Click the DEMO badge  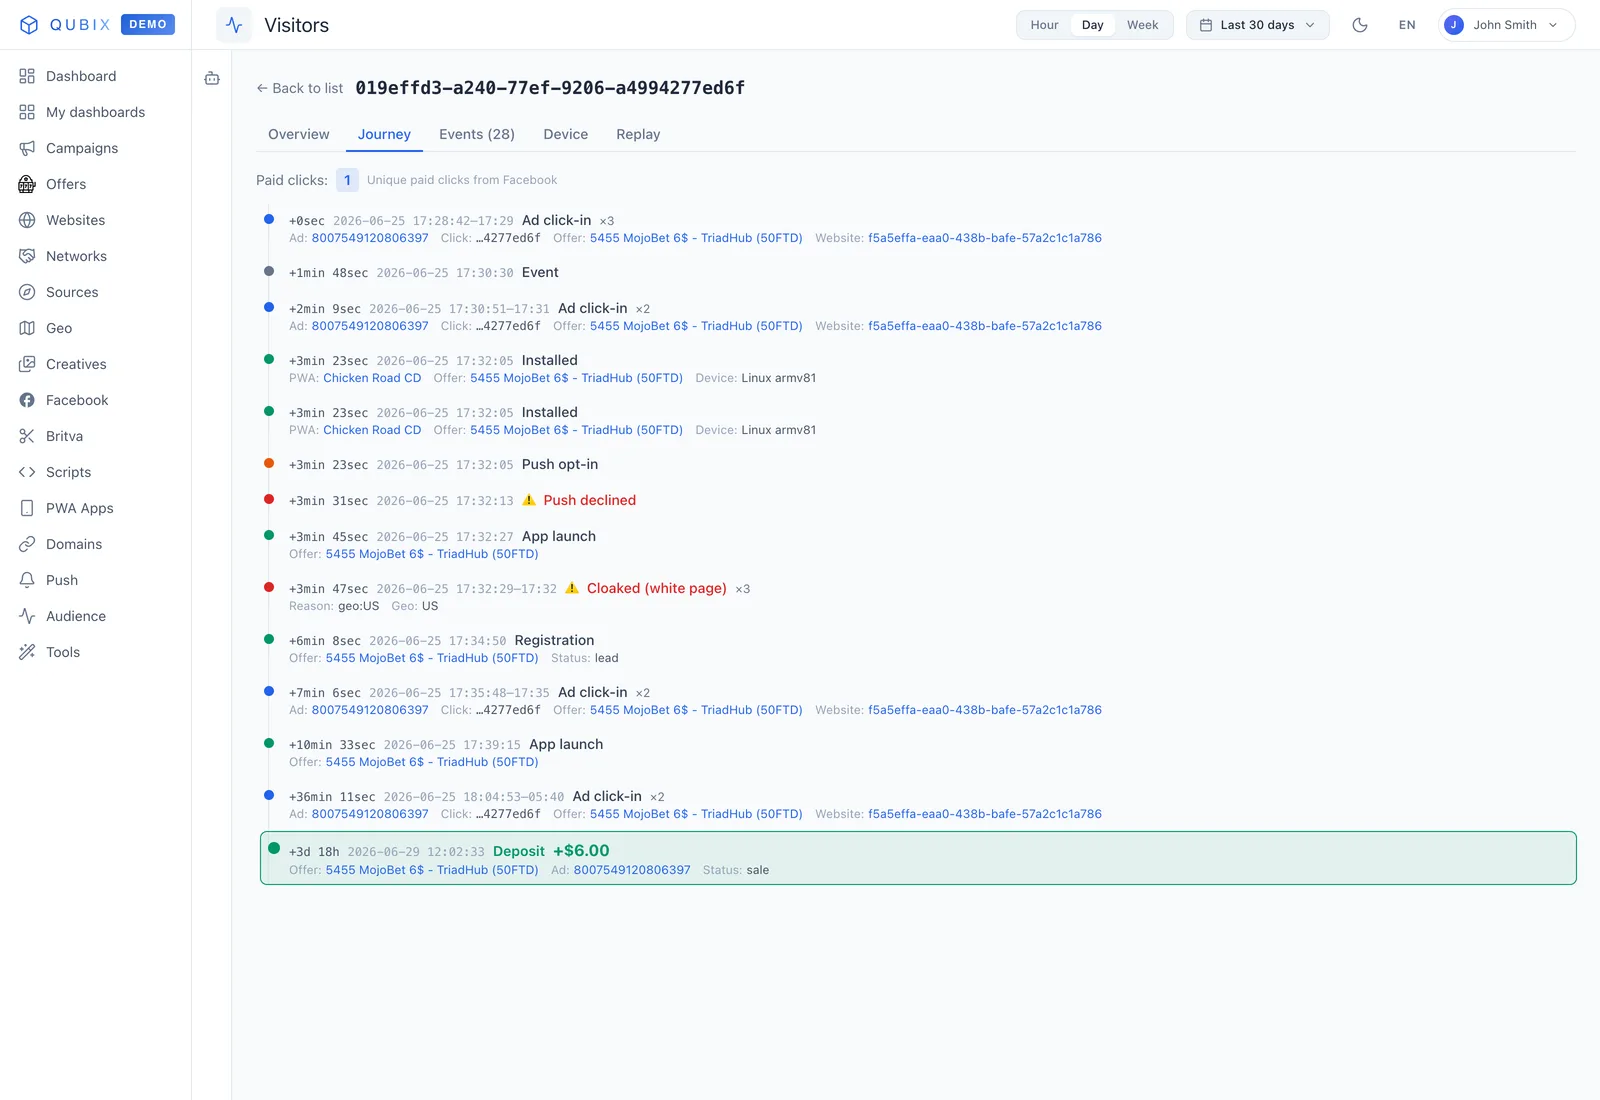pos(148,24)
